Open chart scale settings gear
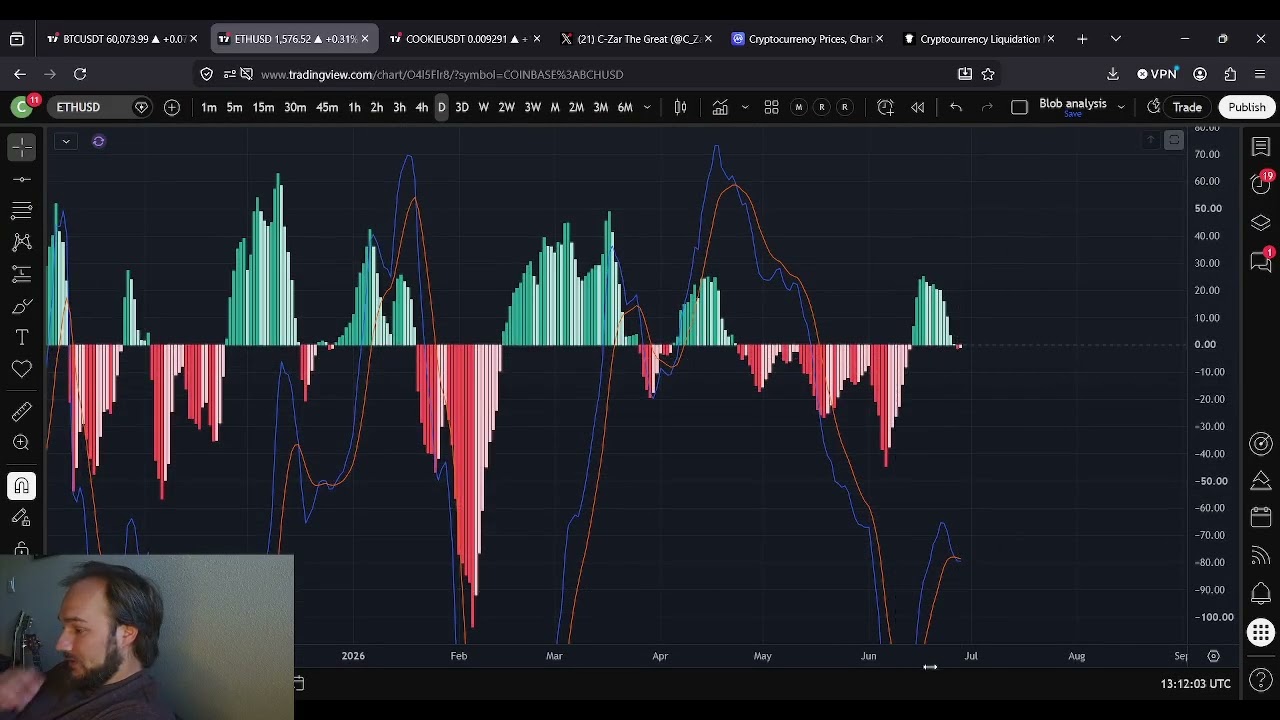Viewport: 1280px width, 720px height. click(x=1214, y=656)
